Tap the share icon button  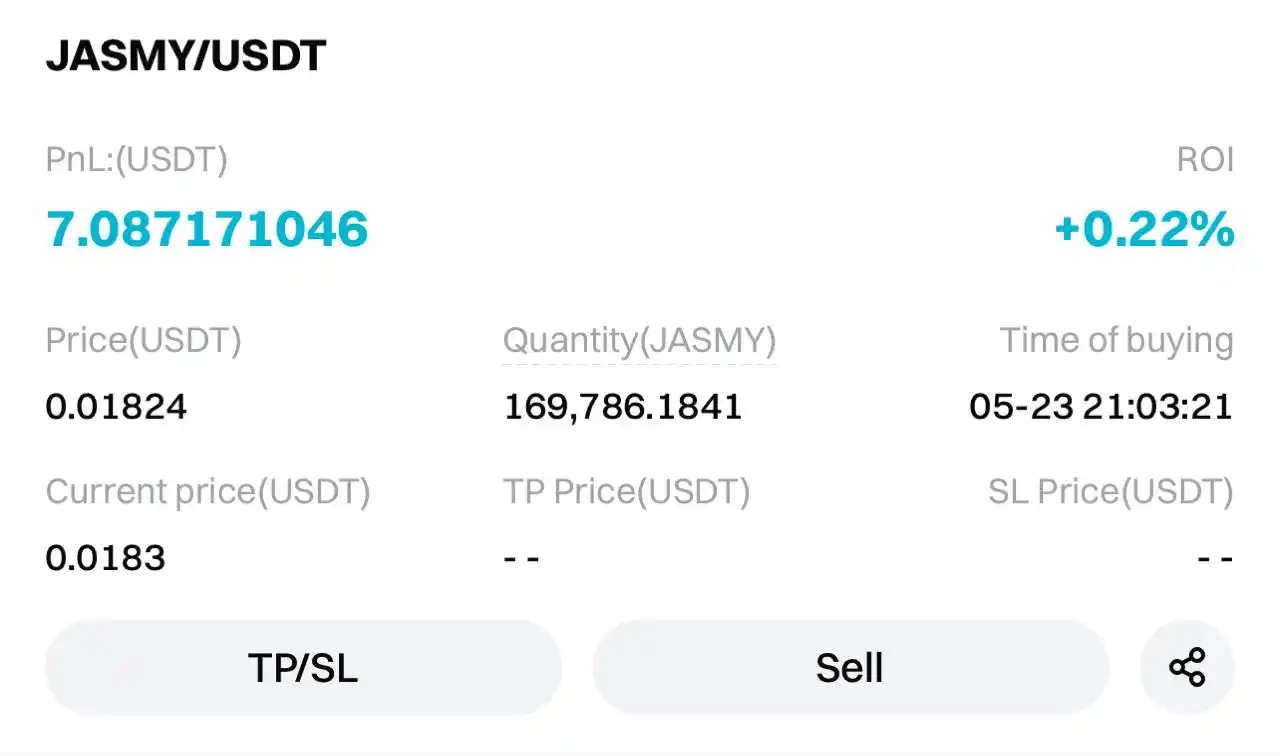click(x=1187, y=667)
